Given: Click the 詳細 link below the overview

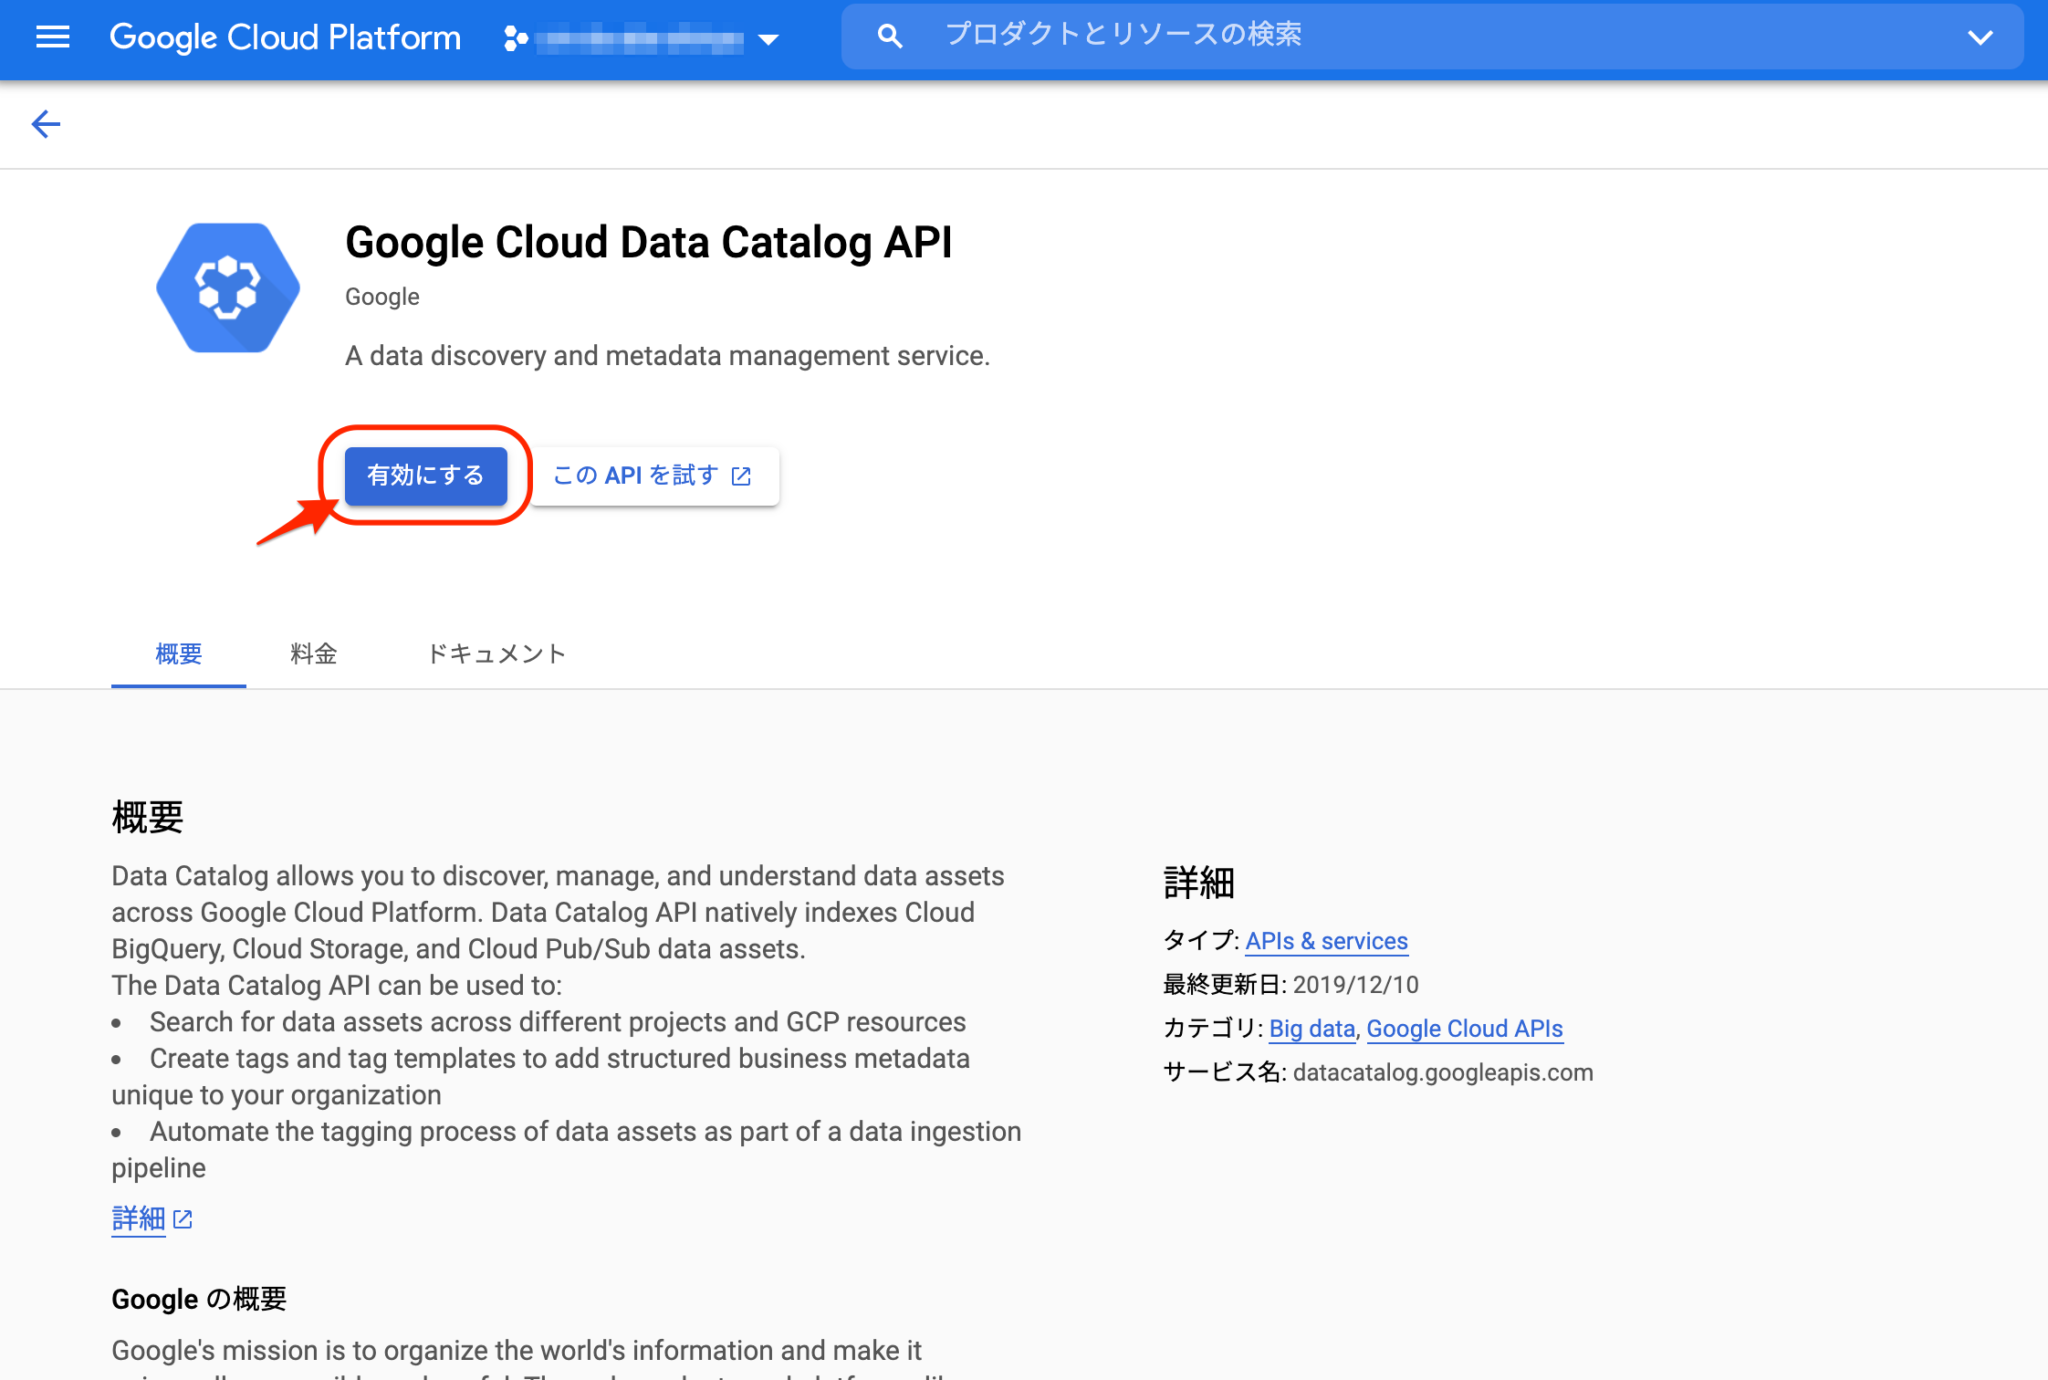Looking at the screenshot, I should (x=137, y=1219).
